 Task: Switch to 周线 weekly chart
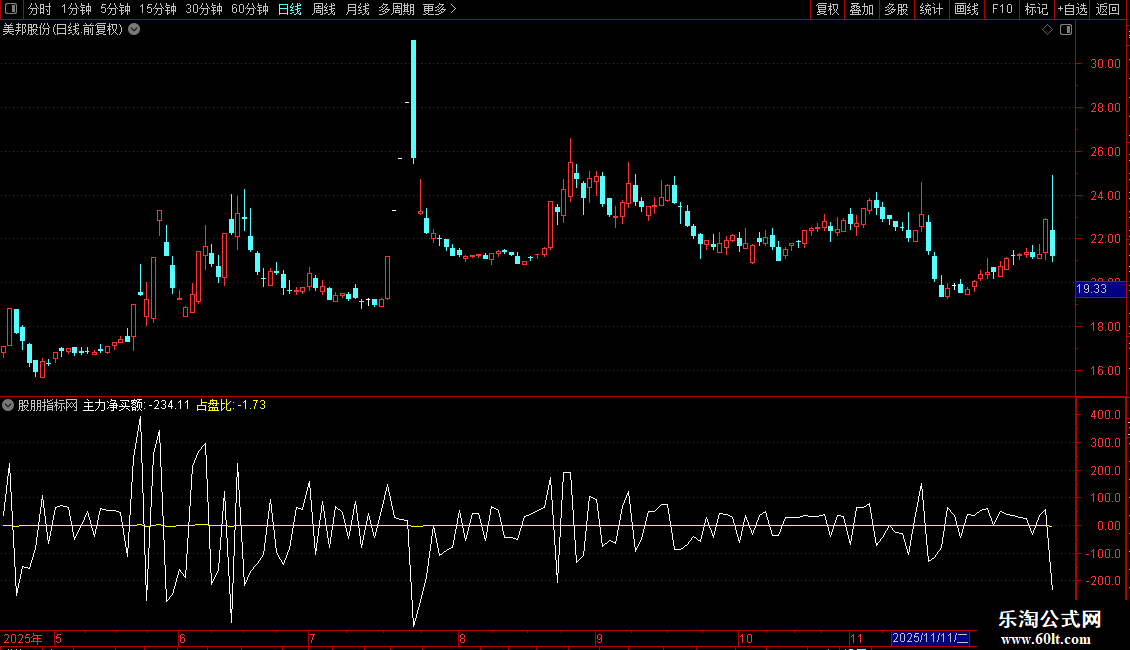click(x=324, y=9)
